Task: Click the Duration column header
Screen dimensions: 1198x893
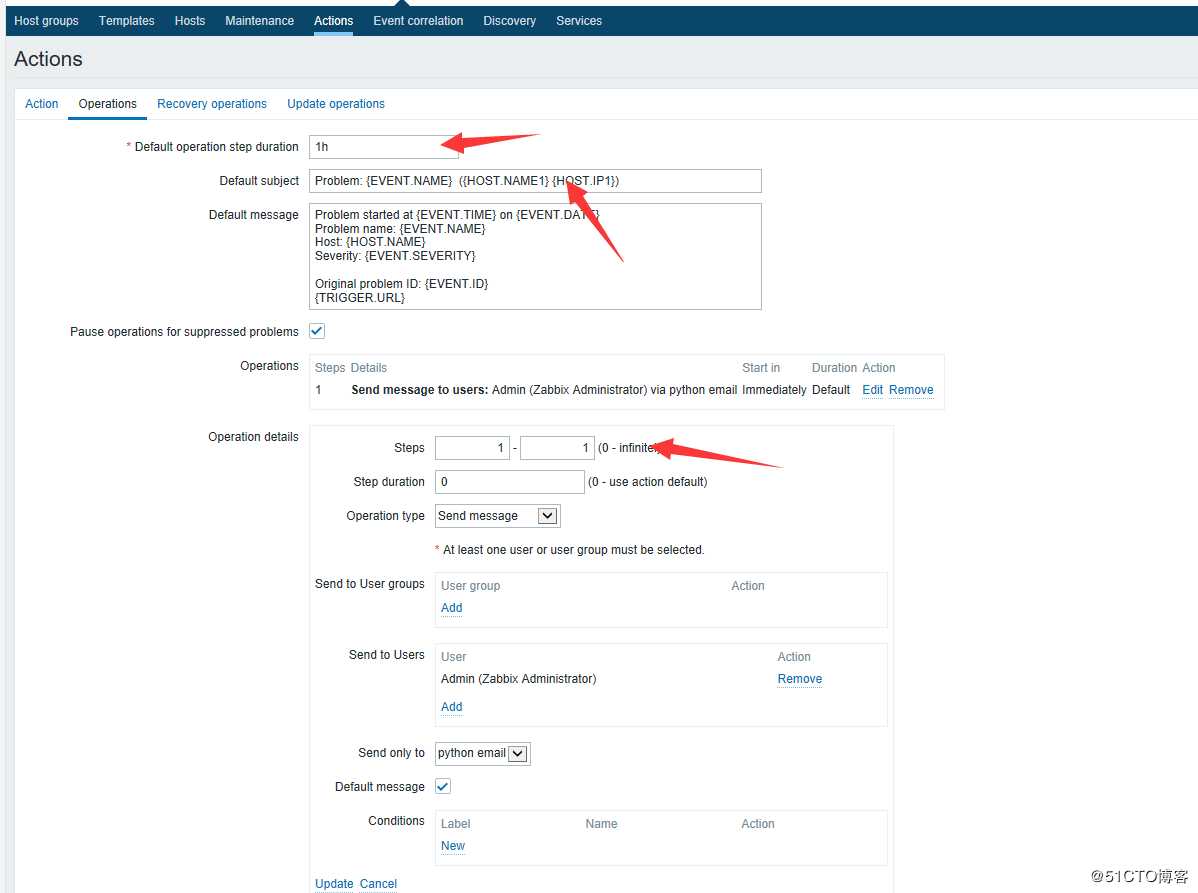Action: [834, 367]
